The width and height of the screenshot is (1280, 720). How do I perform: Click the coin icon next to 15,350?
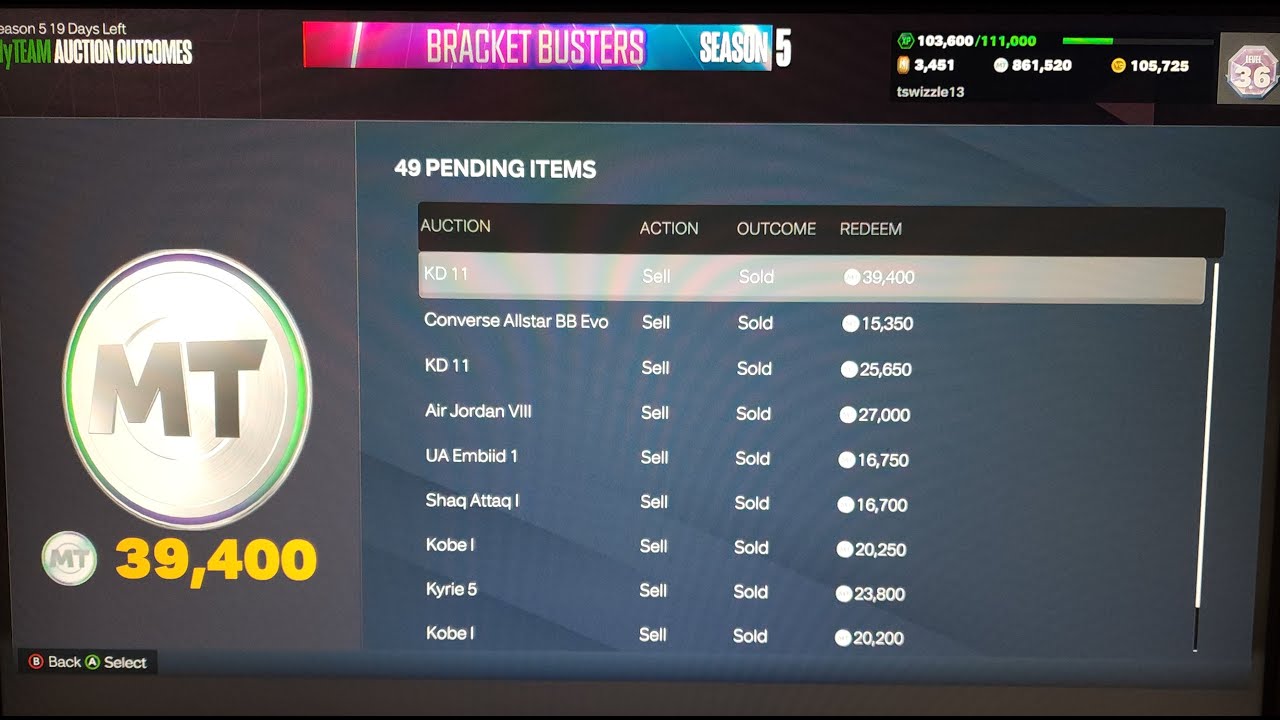coord(851,323)
